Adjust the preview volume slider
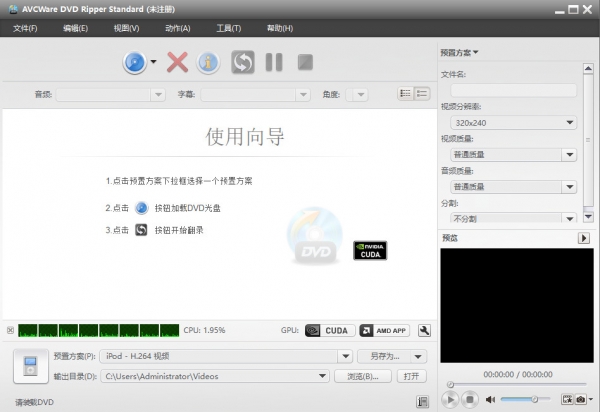This screenshot has width=600, height=412. [525, 399]
